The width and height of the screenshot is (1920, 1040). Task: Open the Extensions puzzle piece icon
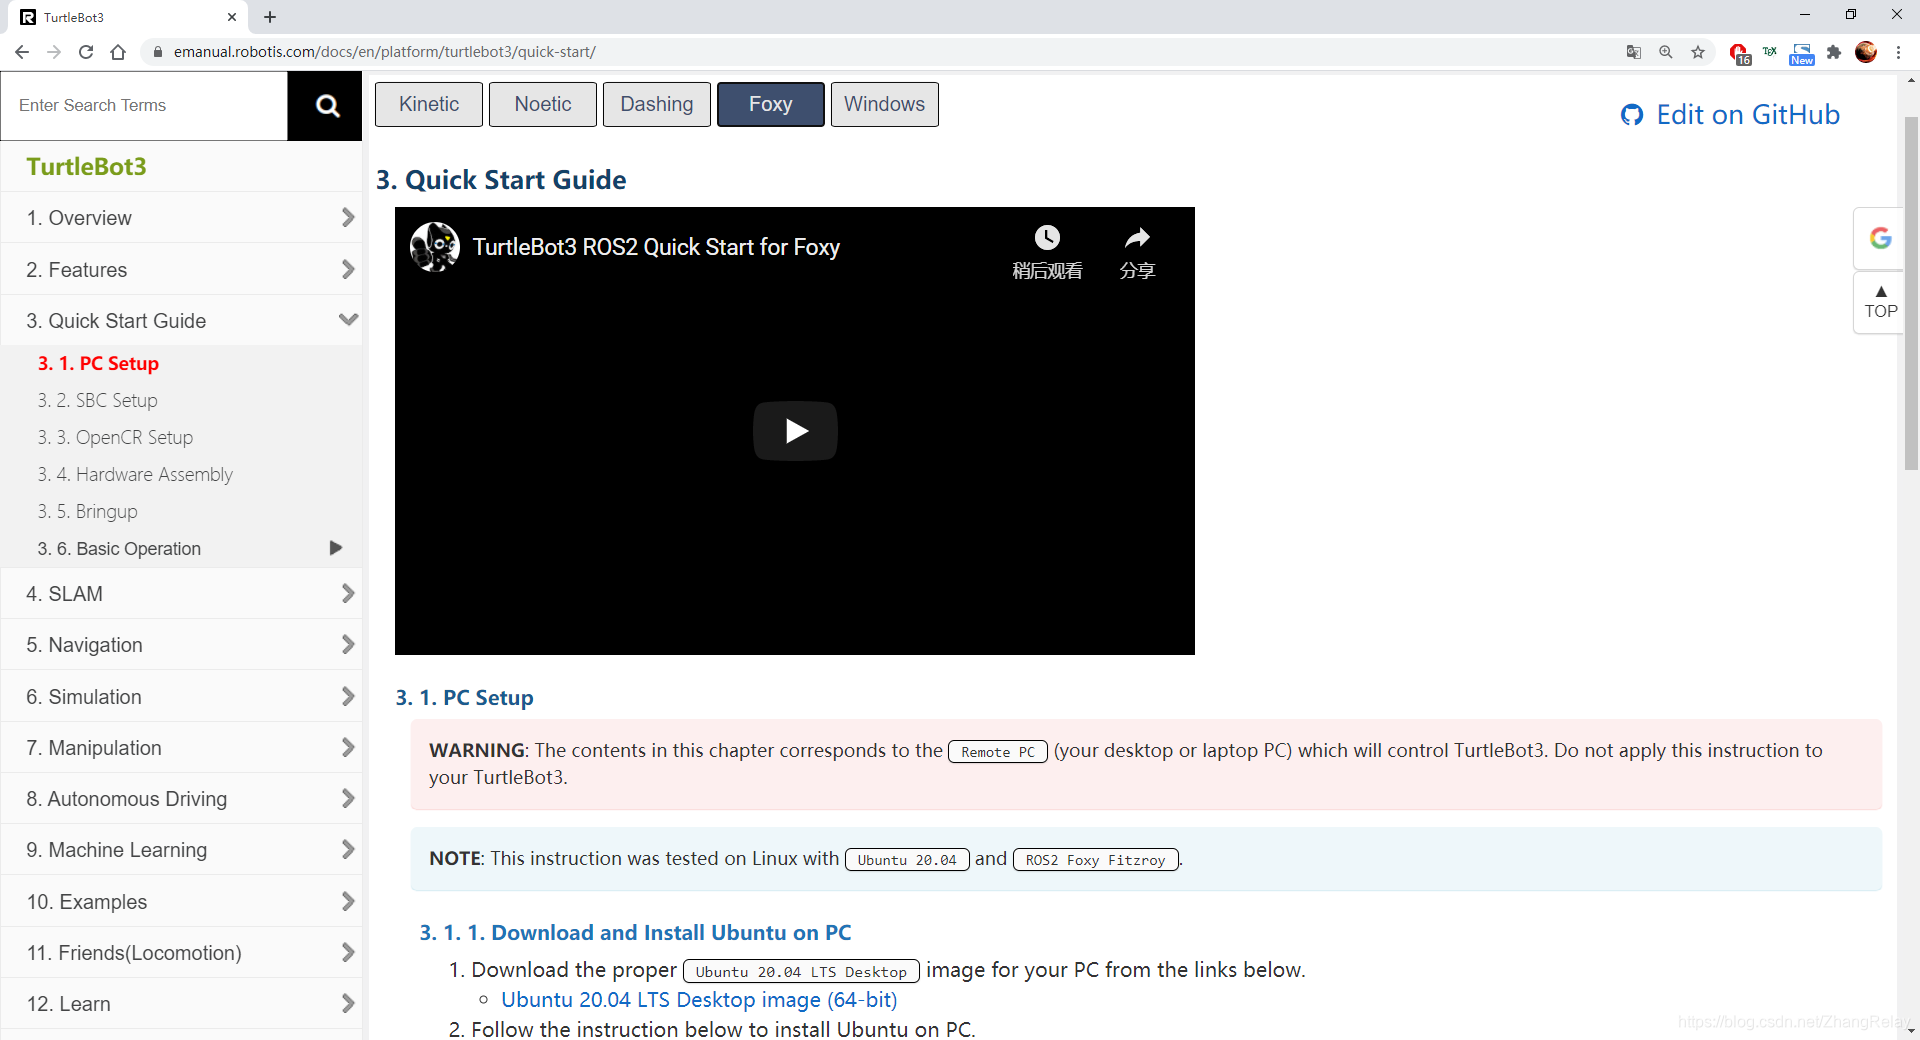pos(1834,52)
